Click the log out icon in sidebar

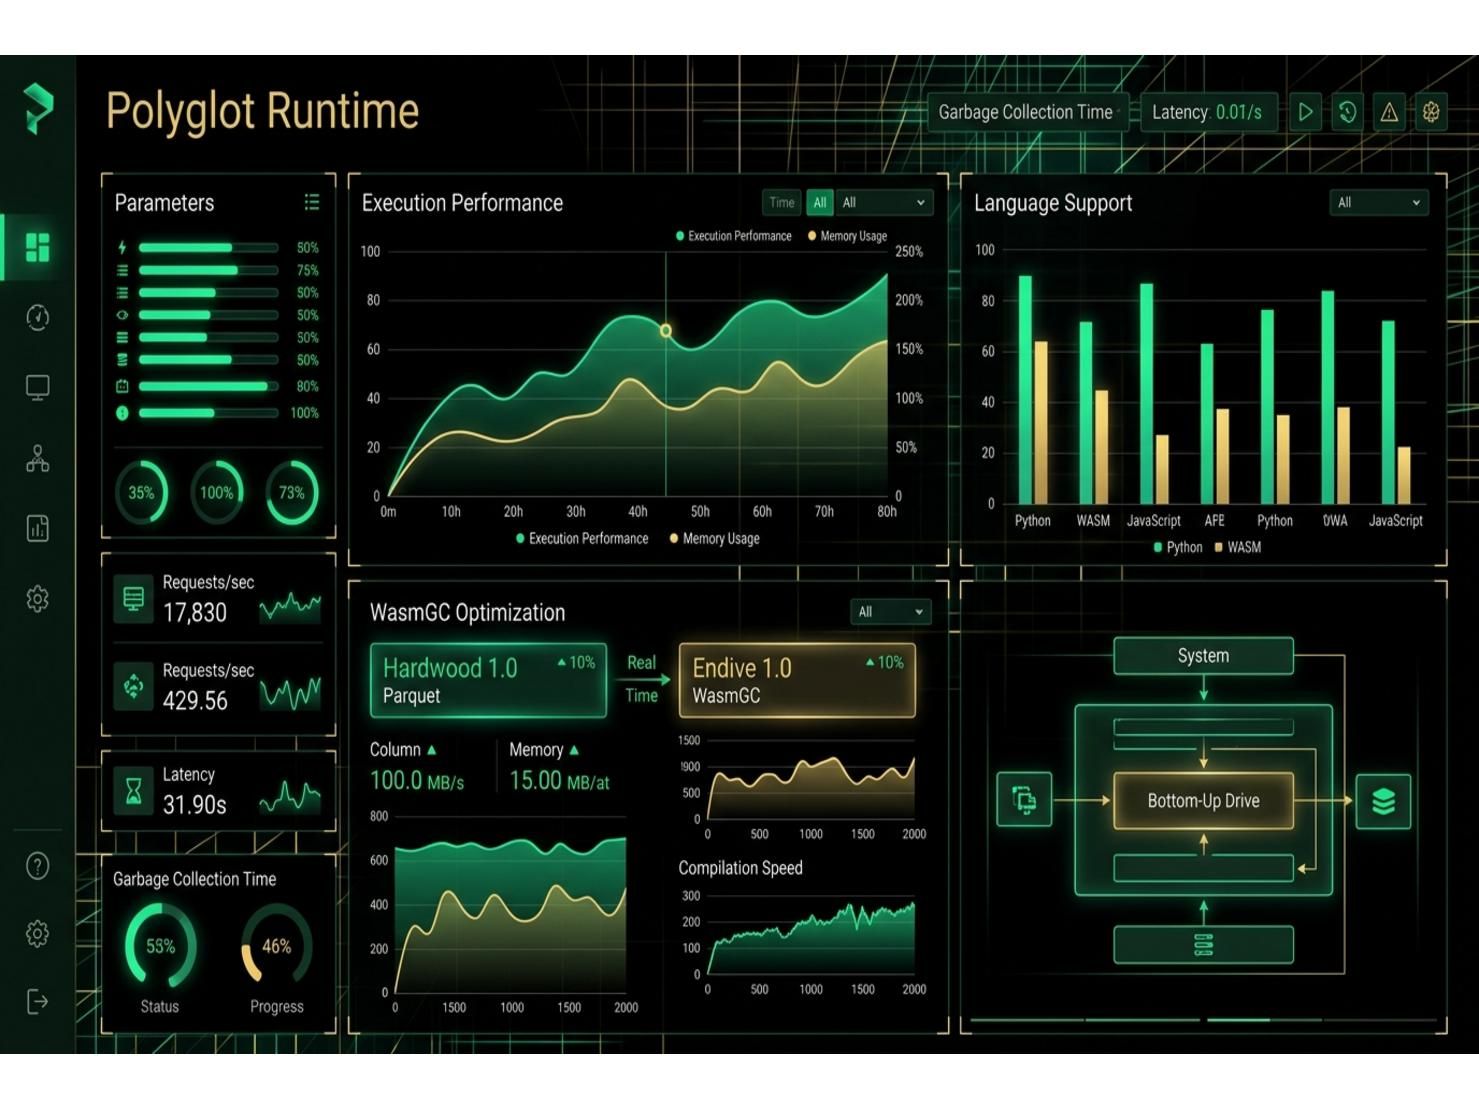(x=37, y=1001)
